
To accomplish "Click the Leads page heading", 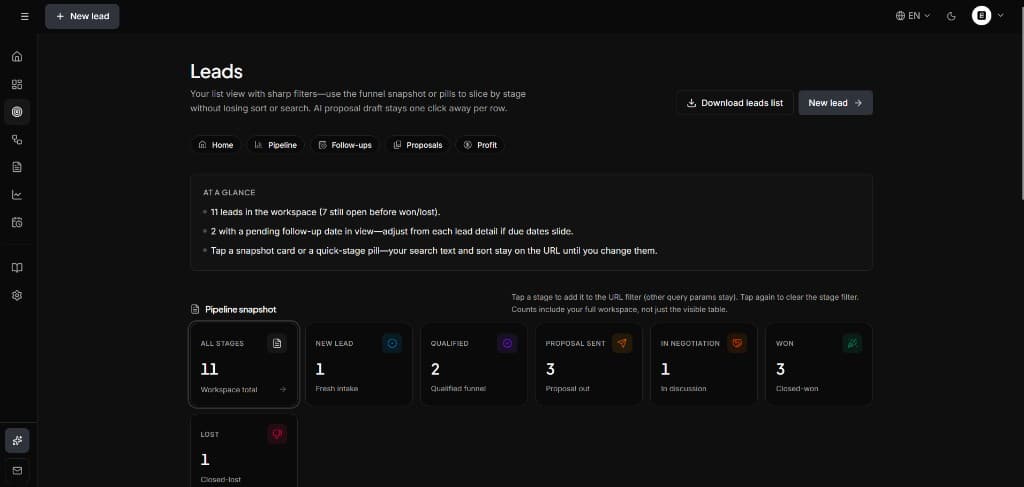I will (x=216, y=71).
